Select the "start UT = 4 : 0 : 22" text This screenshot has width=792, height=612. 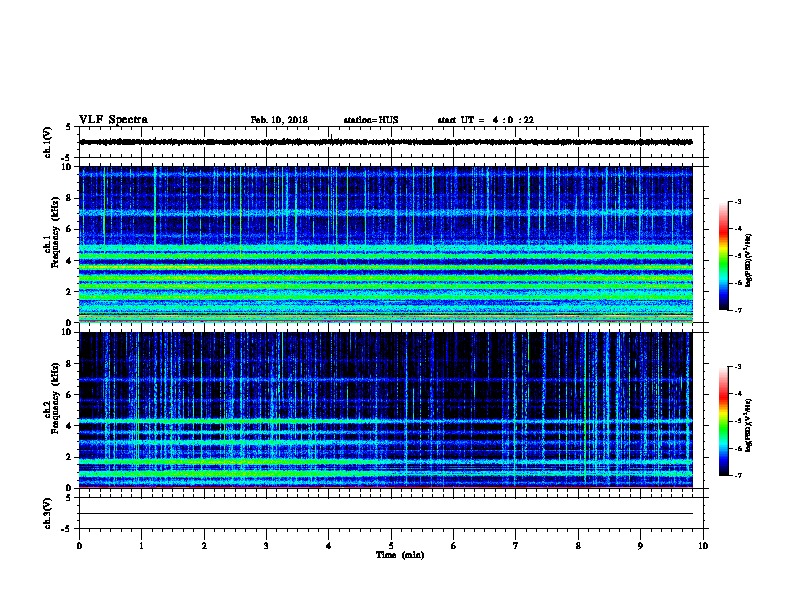pyautogui.click(x=485, y=120)
